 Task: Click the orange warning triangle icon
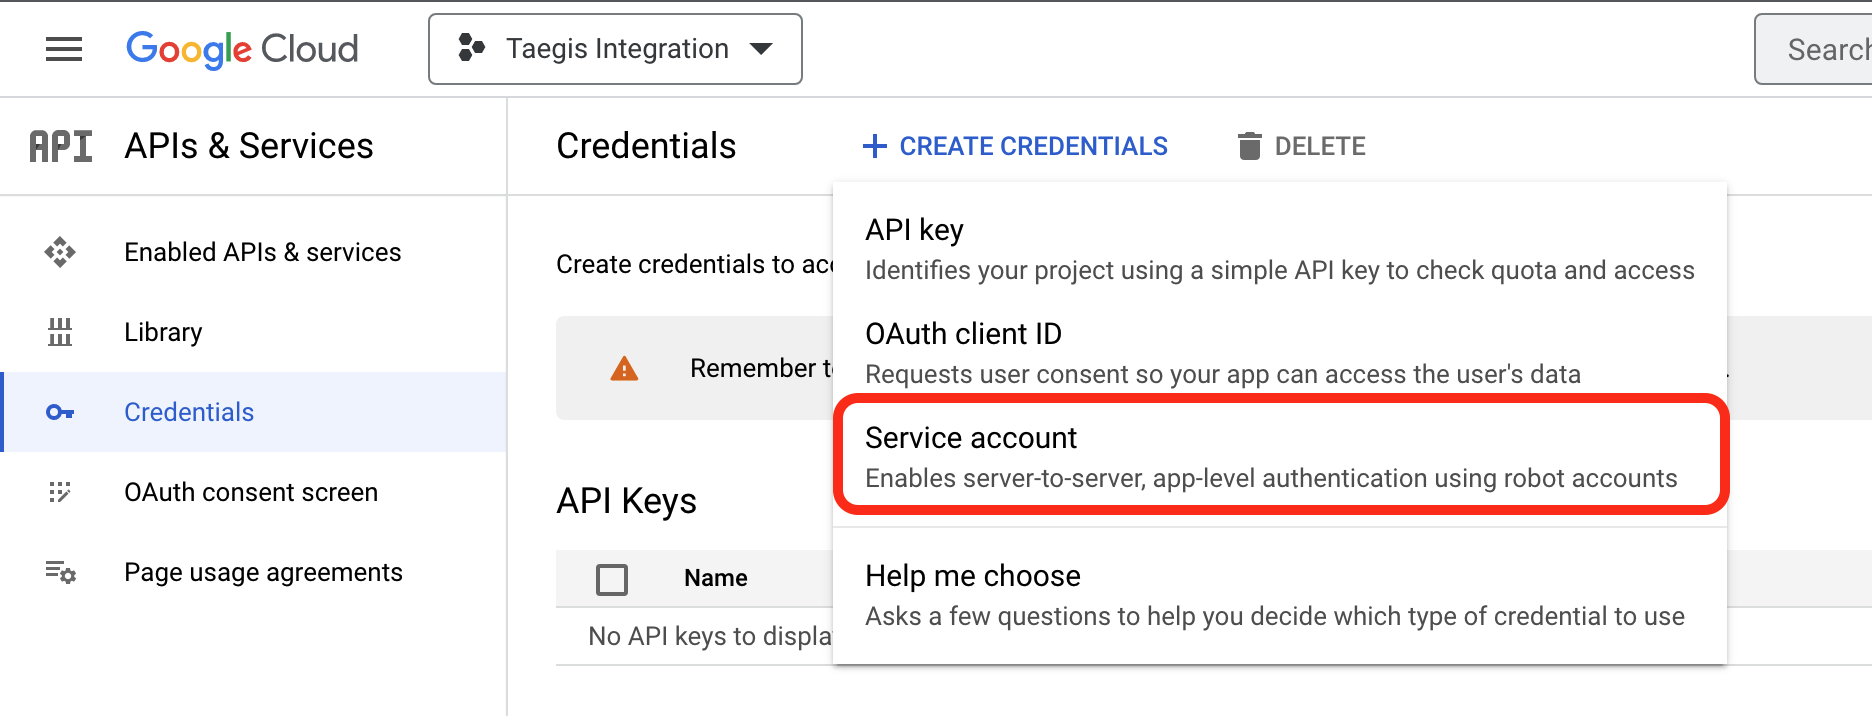point(624,369)
